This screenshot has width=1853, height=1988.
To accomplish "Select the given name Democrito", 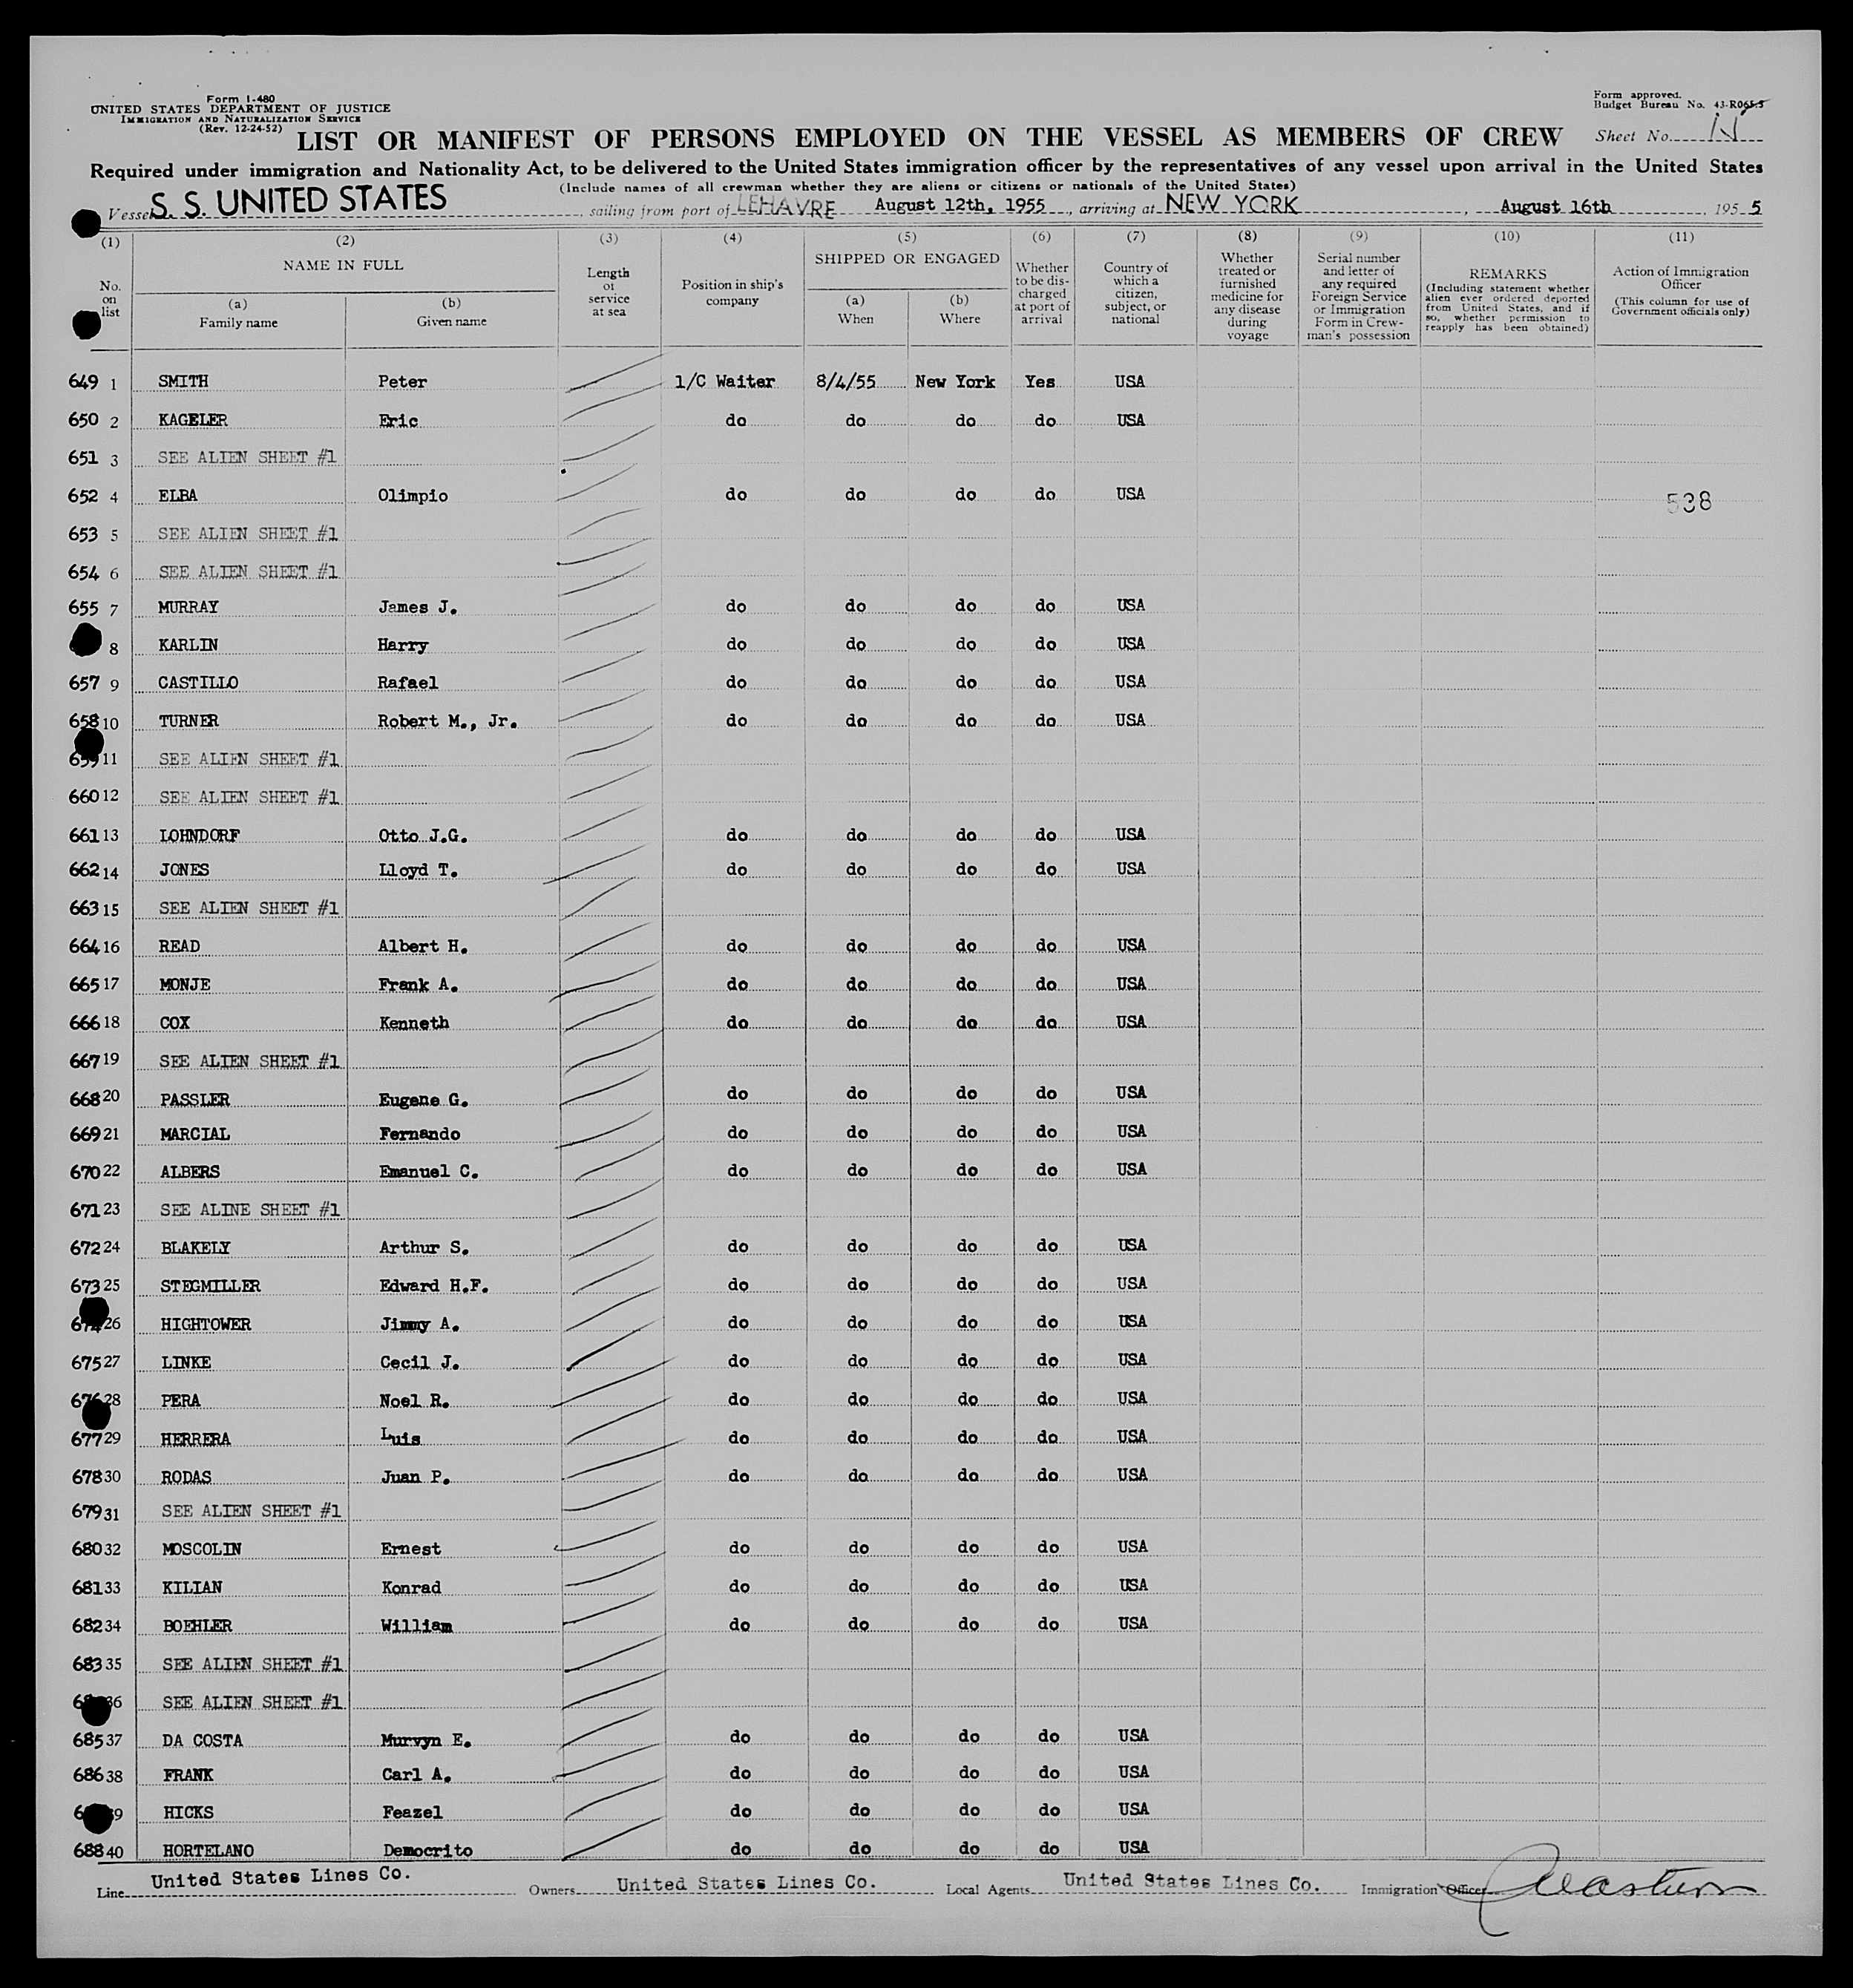I will pyautogui.click(x=427, y=1851).
